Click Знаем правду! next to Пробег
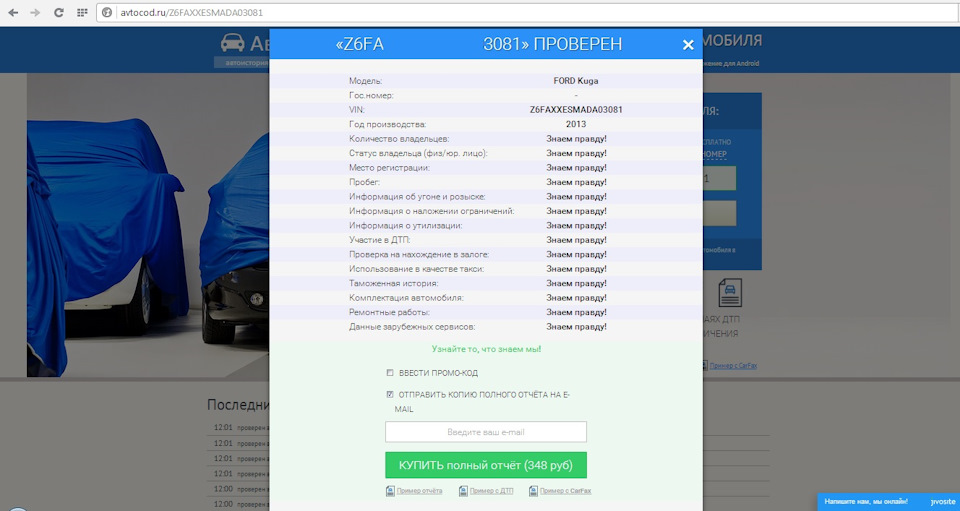Viewport: 960px width, 511px height. click(x=576, y=182)
